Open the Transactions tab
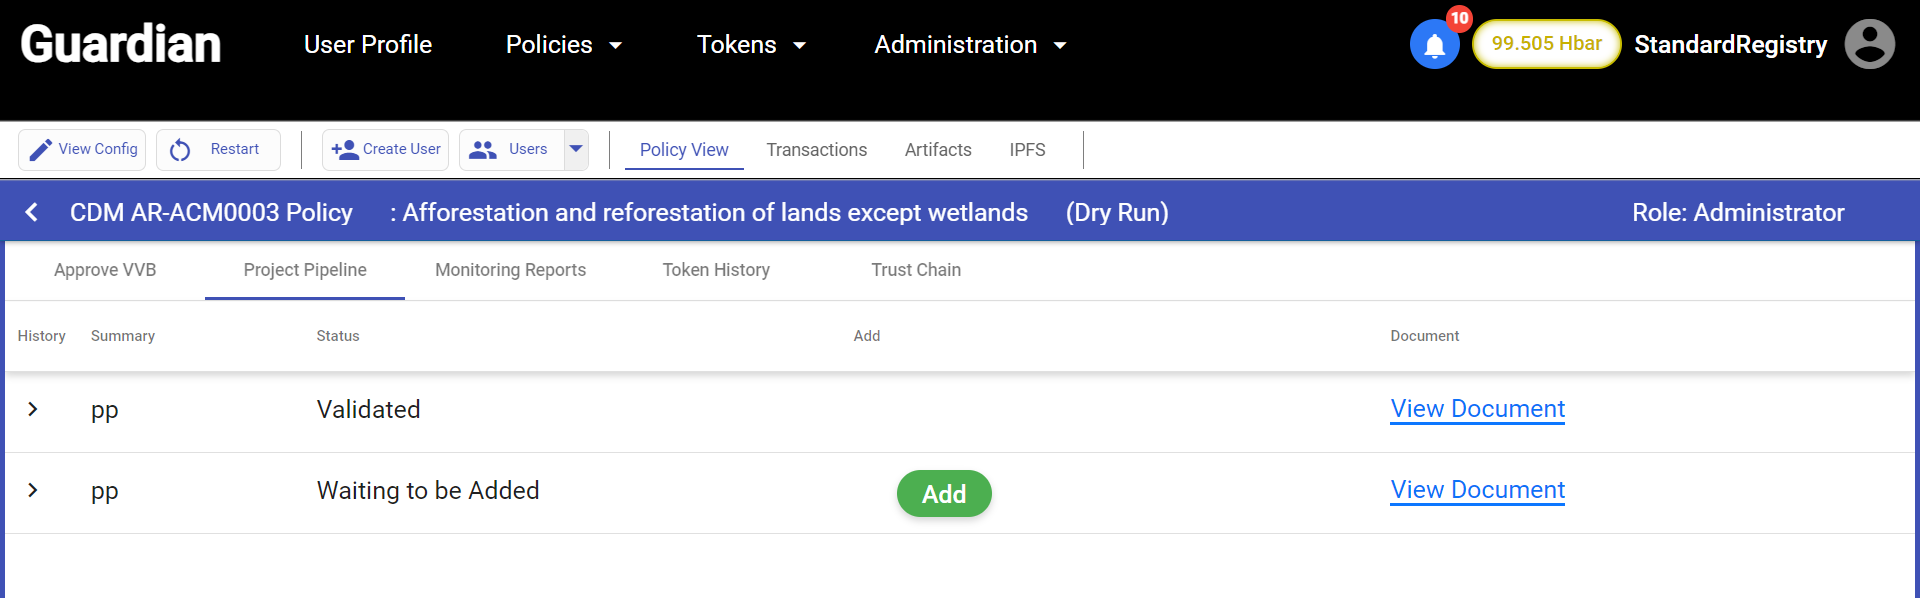 (816, 150)
